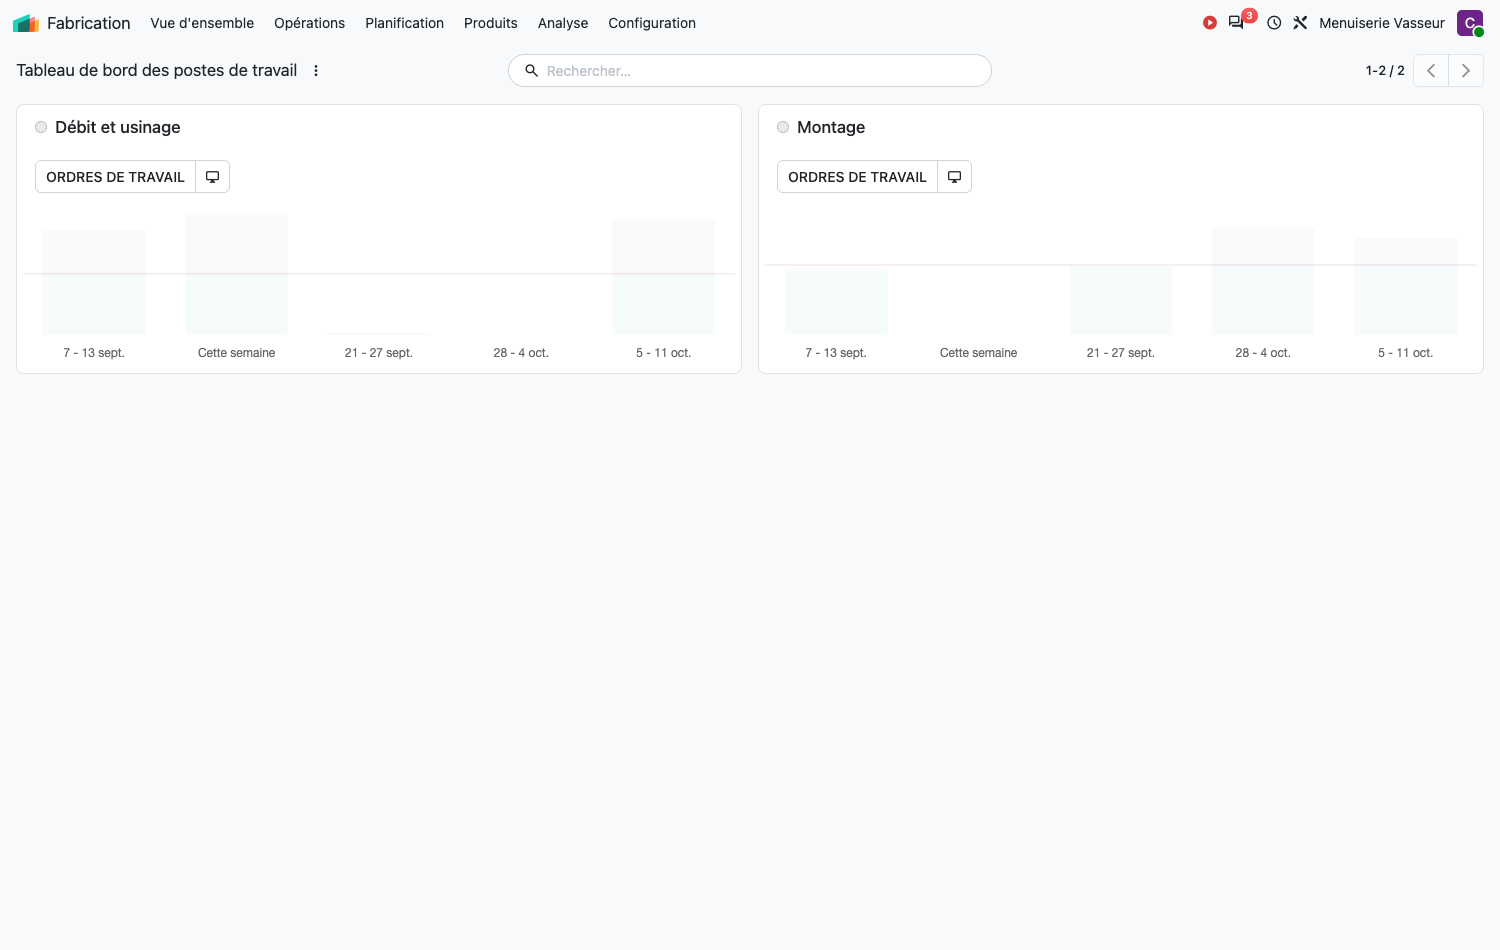Click the 7 - 13 sept. bar in Montage

836,302
